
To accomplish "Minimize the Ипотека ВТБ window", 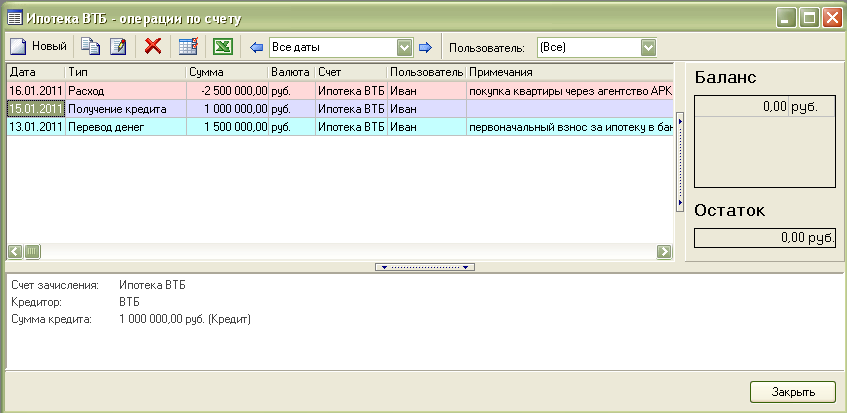I will coord(786,19).
